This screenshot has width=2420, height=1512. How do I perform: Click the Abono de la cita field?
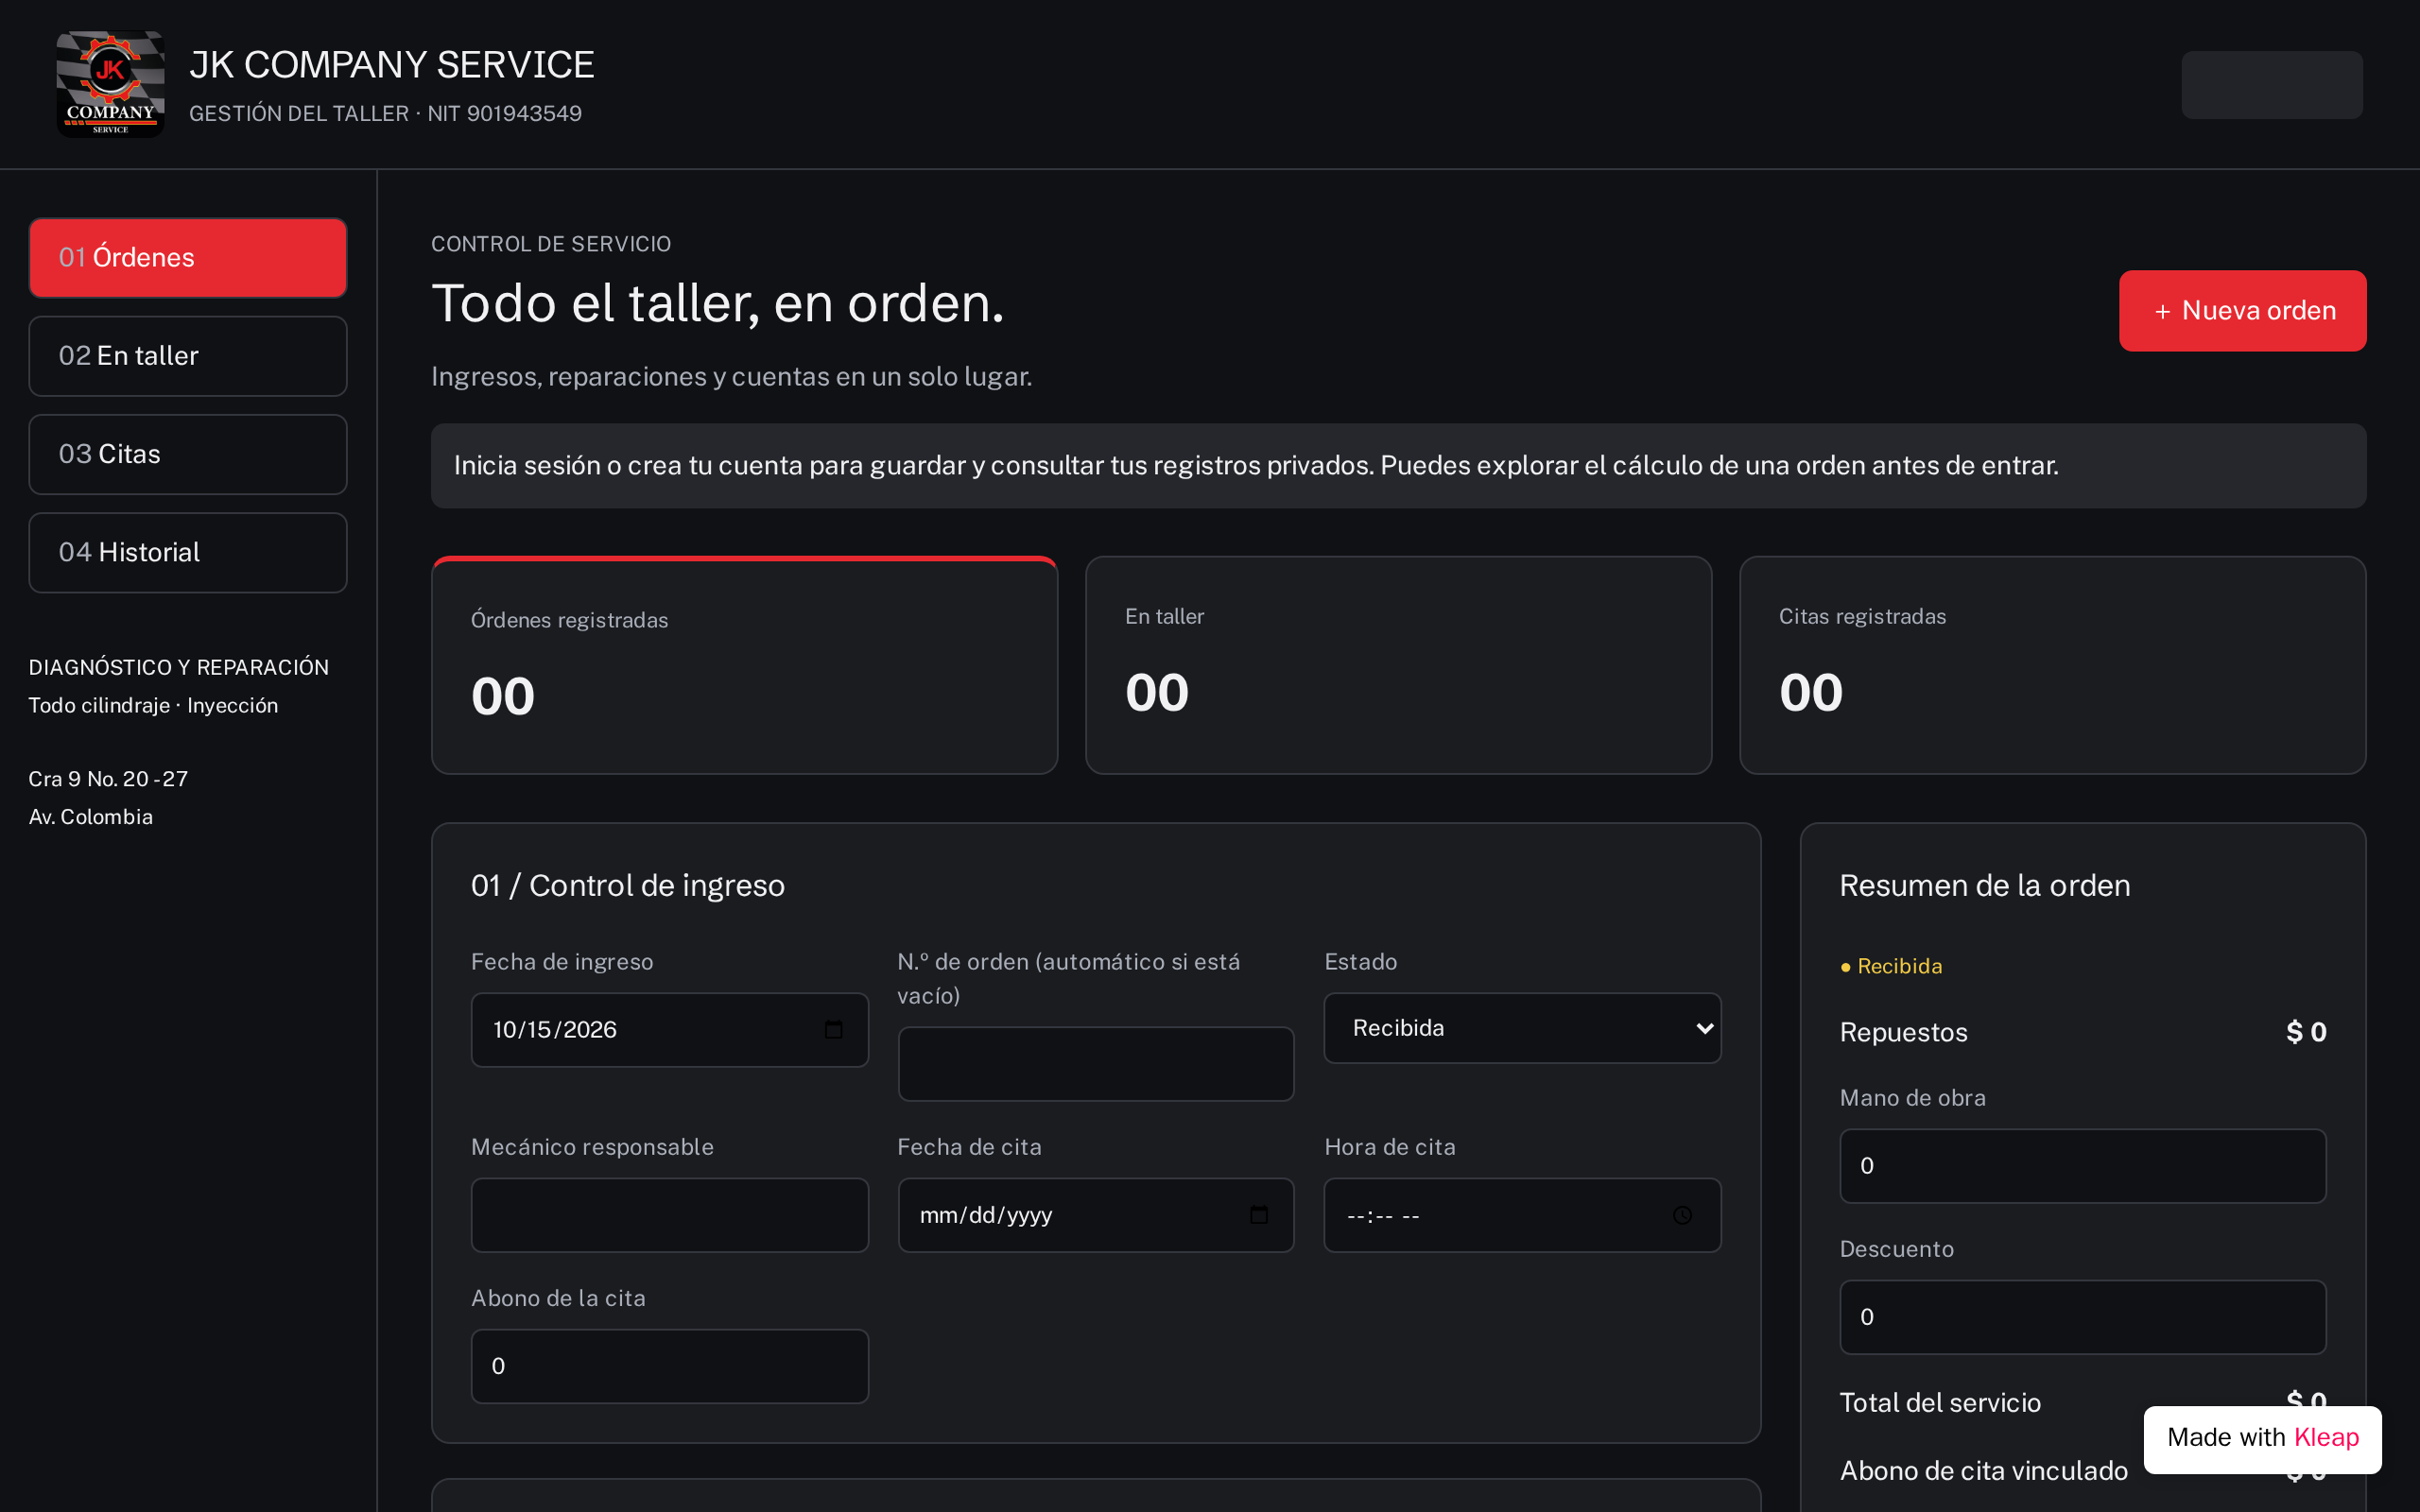point(670,1366)
